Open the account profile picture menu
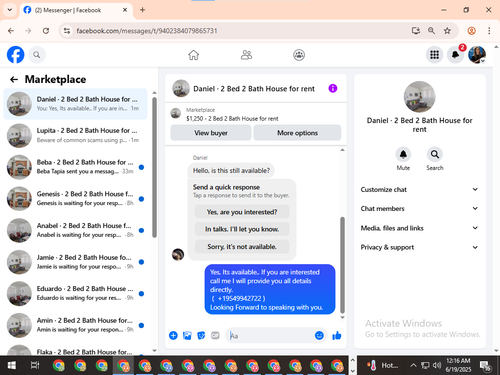This screenshot has height=375, width=500. tap(477, 55)
